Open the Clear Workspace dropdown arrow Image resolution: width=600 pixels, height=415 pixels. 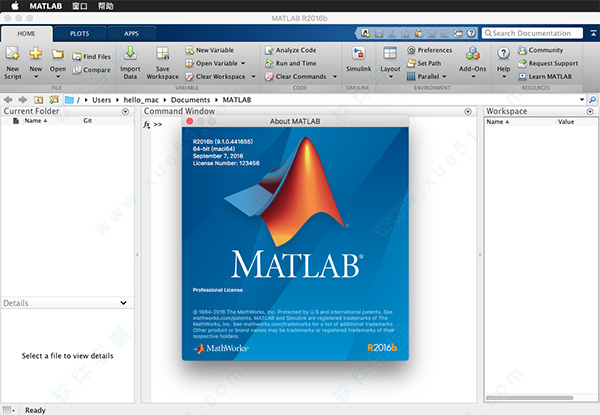pos(253,77)
